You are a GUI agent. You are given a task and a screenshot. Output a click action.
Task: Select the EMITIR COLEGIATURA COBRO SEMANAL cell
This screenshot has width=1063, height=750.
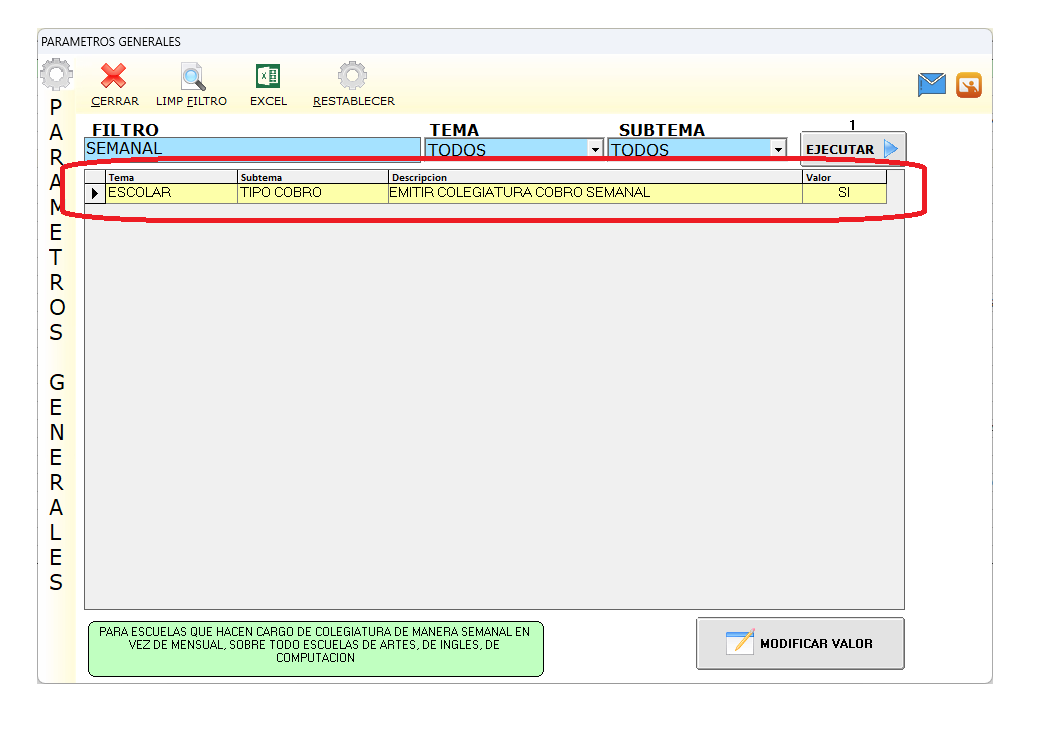594,193
